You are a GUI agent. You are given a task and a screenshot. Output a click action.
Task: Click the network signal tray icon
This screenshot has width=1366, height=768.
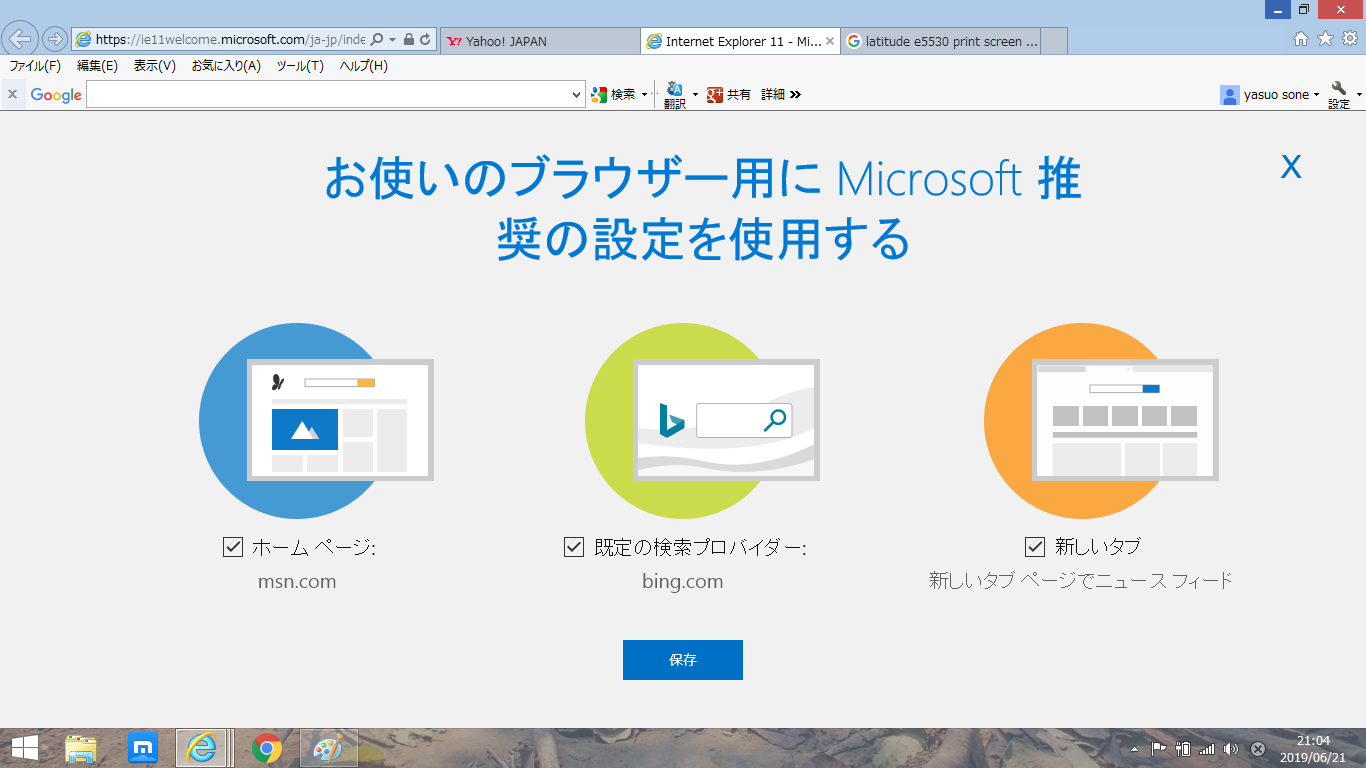(1207, 749)
